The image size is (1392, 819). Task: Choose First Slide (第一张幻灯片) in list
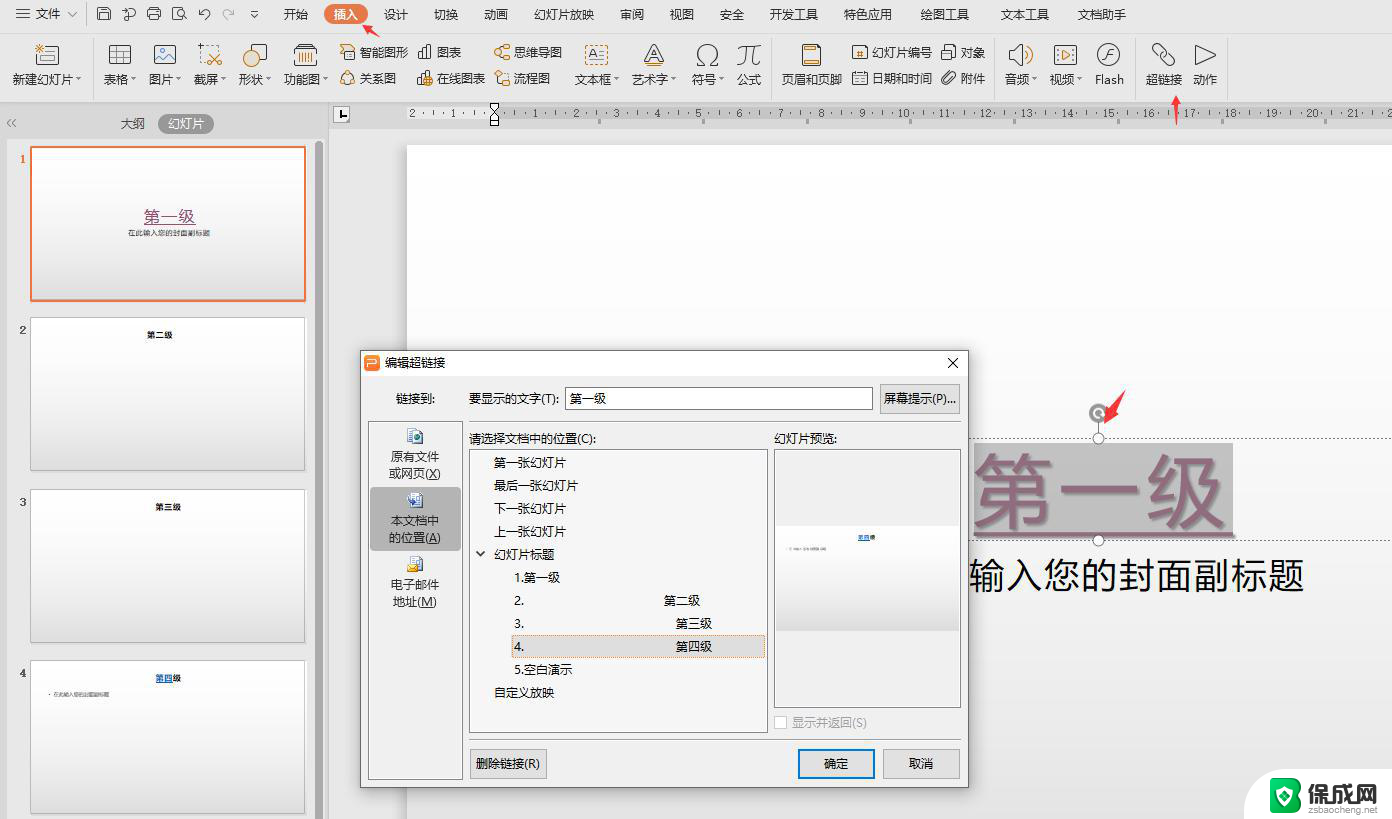click(530, 462)
